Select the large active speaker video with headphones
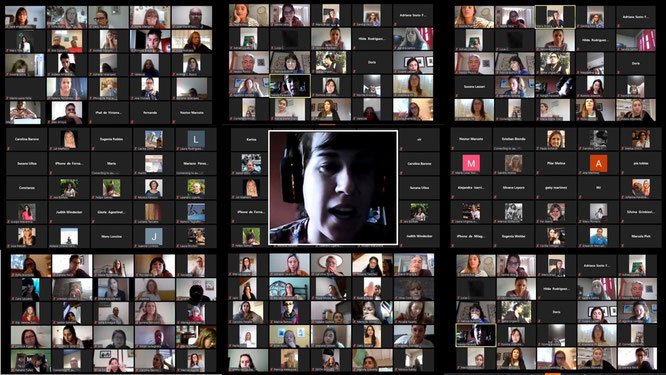Screen dimensions: 666x375 (x=333, y=188)
